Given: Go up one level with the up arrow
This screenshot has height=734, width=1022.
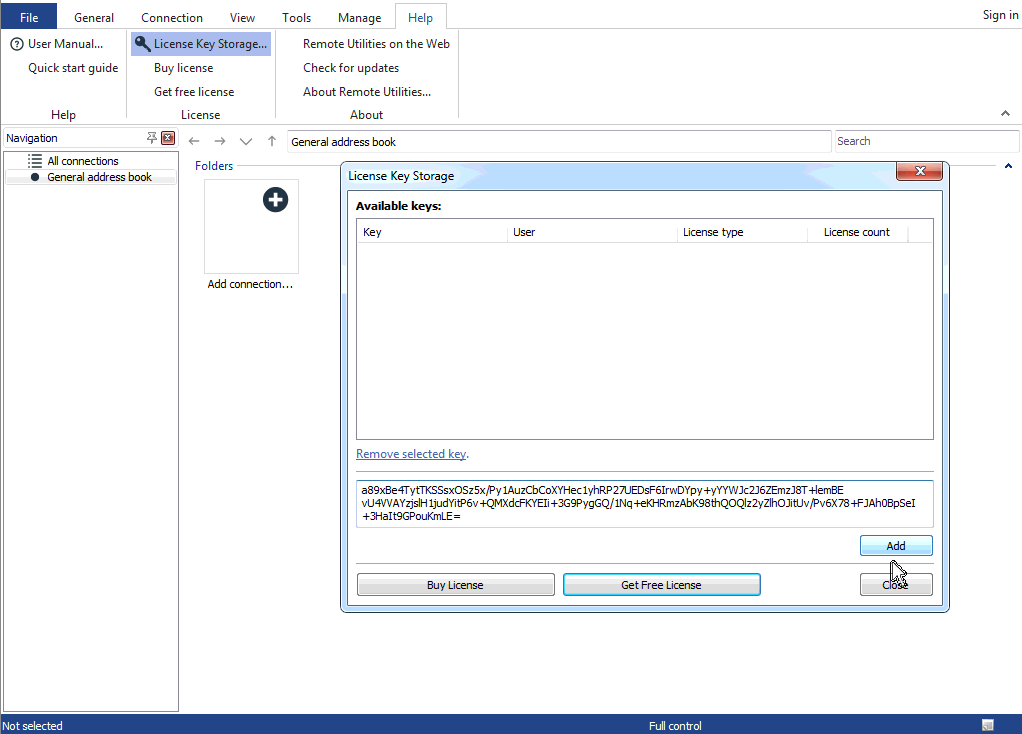Looking at the screenshot, I should (x=272, y=142).
